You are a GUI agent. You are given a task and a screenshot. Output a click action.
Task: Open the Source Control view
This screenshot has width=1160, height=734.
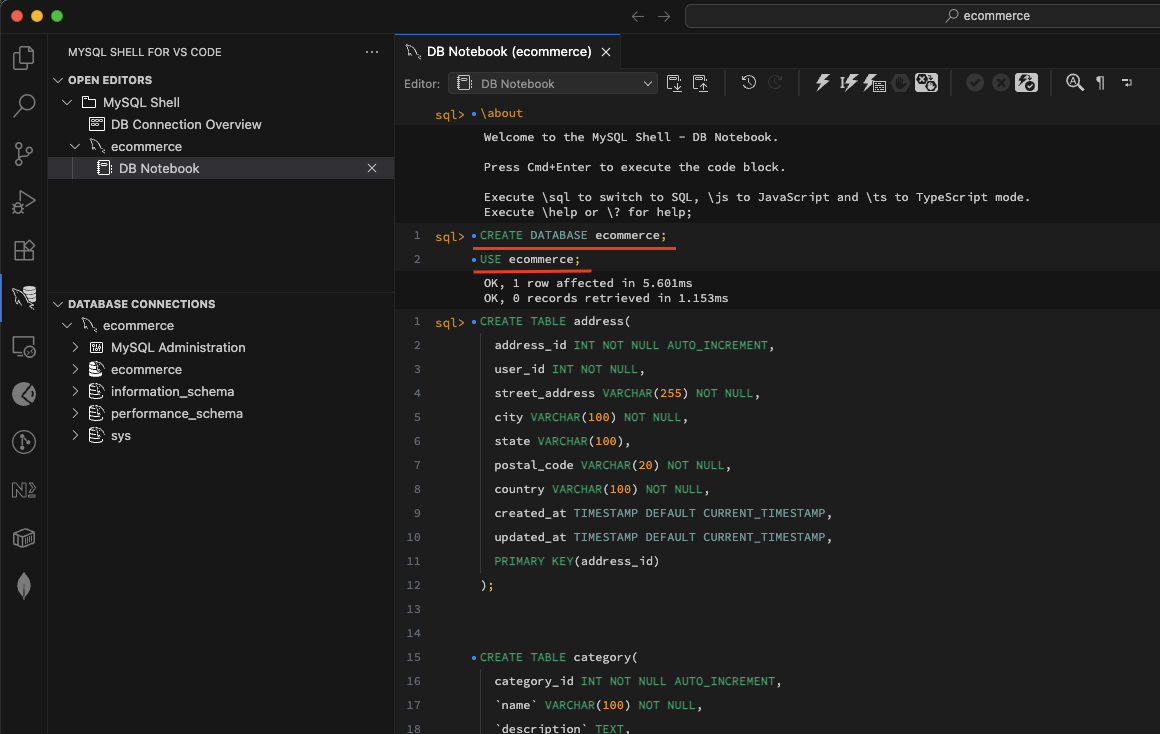click(x=24, y=153)
